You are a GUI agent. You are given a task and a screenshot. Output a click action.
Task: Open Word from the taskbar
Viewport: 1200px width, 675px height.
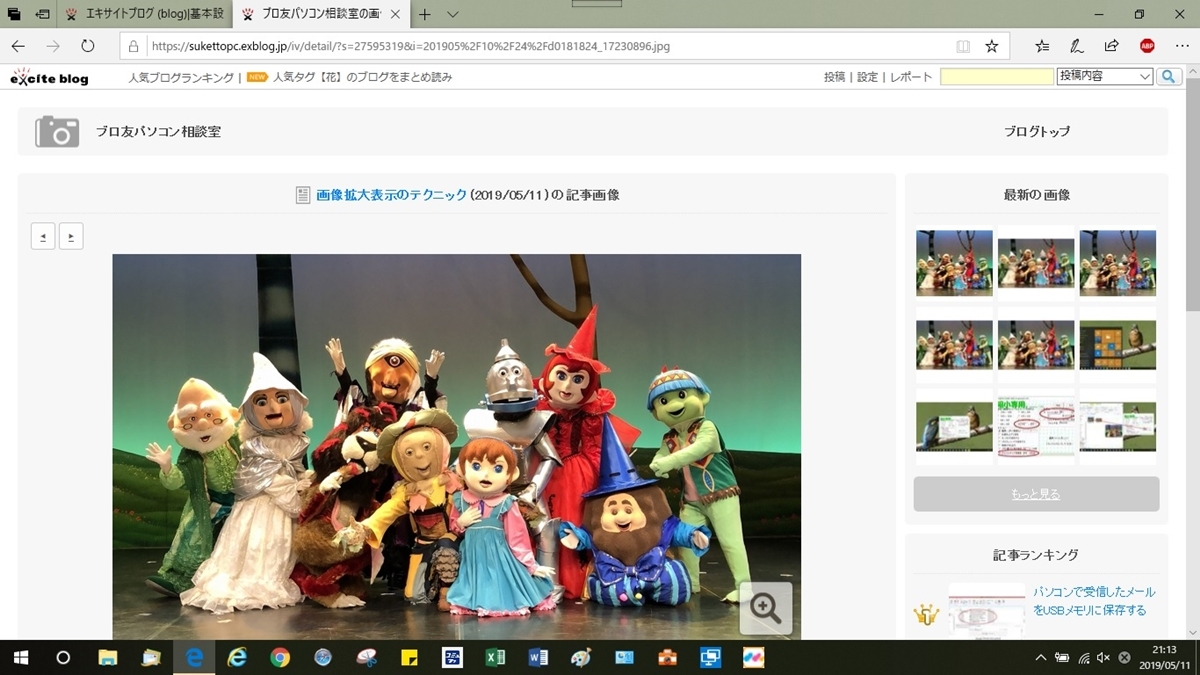(x=538, y=658)
